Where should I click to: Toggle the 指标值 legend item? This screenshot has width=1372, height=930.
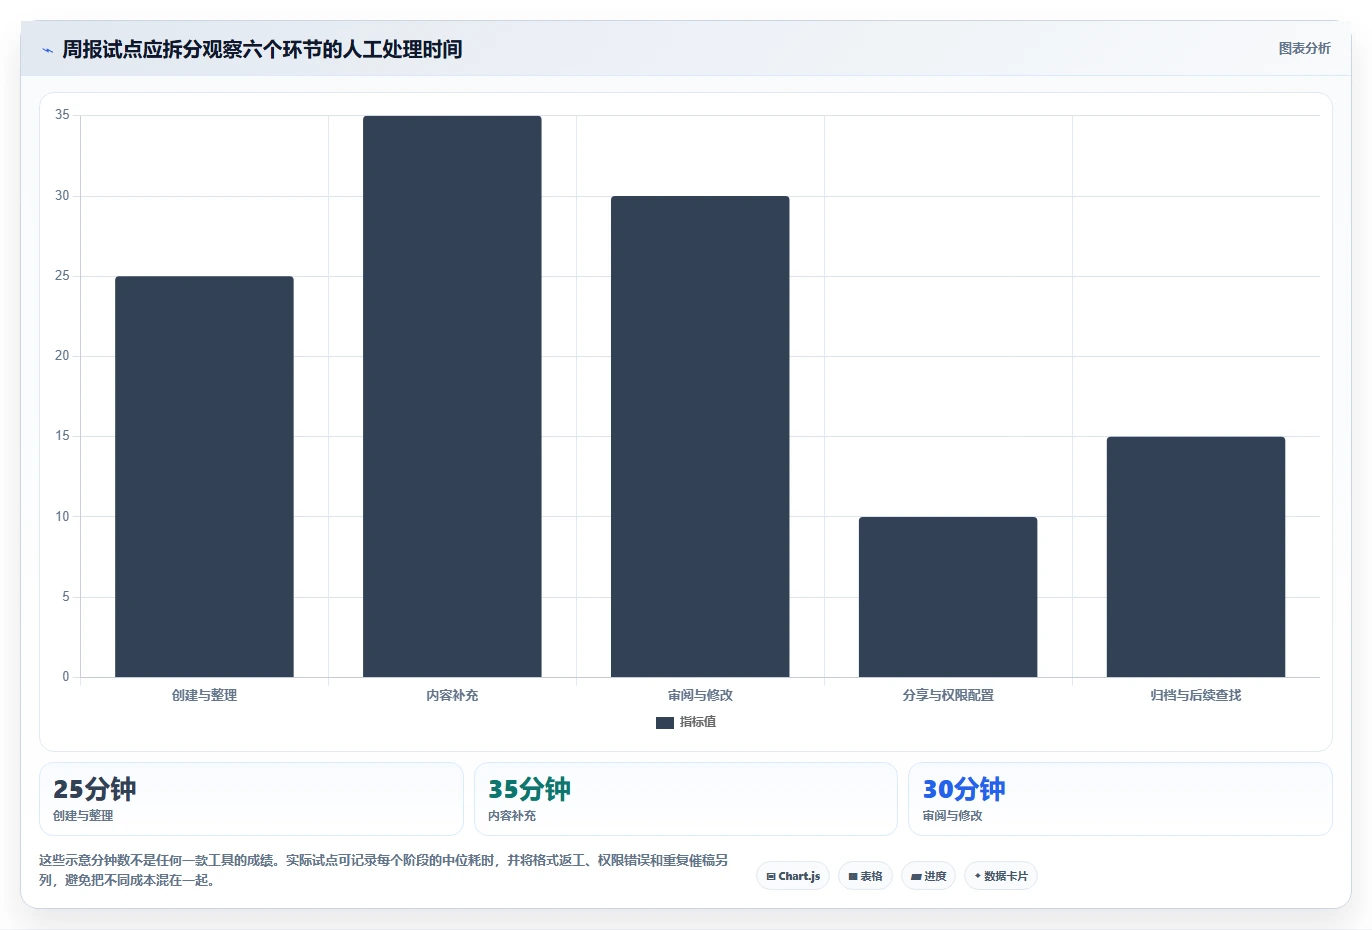click(x=686, y=722)
